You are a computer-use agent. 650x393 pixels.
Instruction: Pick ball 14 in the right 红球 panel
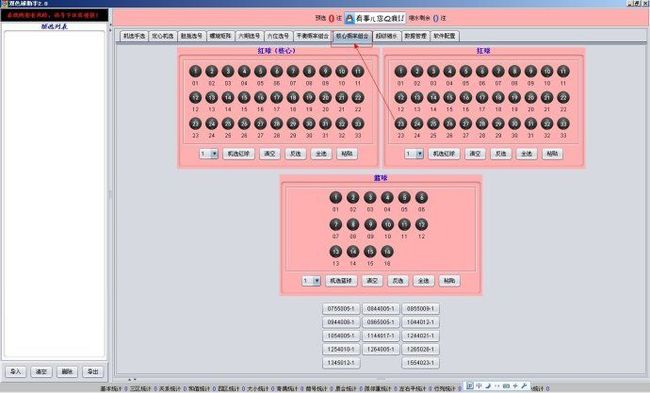[433, 97]
